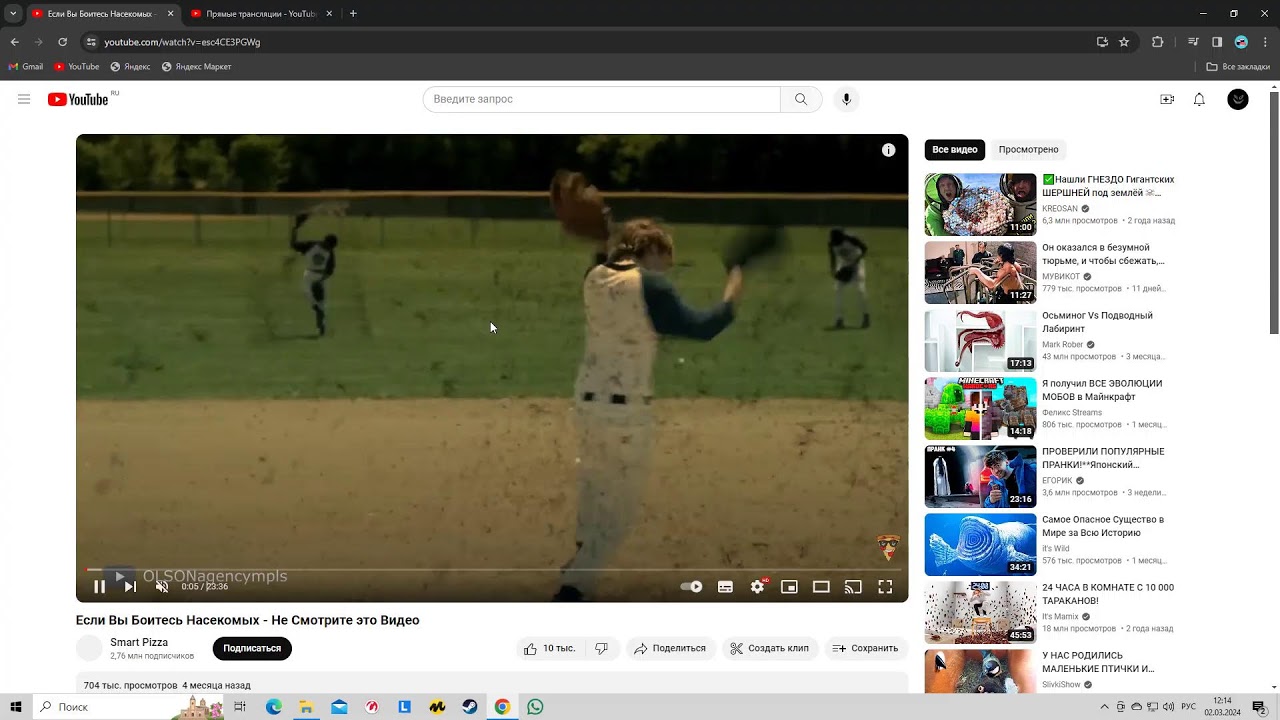Open the Gmail bookmark

point(26,67)
